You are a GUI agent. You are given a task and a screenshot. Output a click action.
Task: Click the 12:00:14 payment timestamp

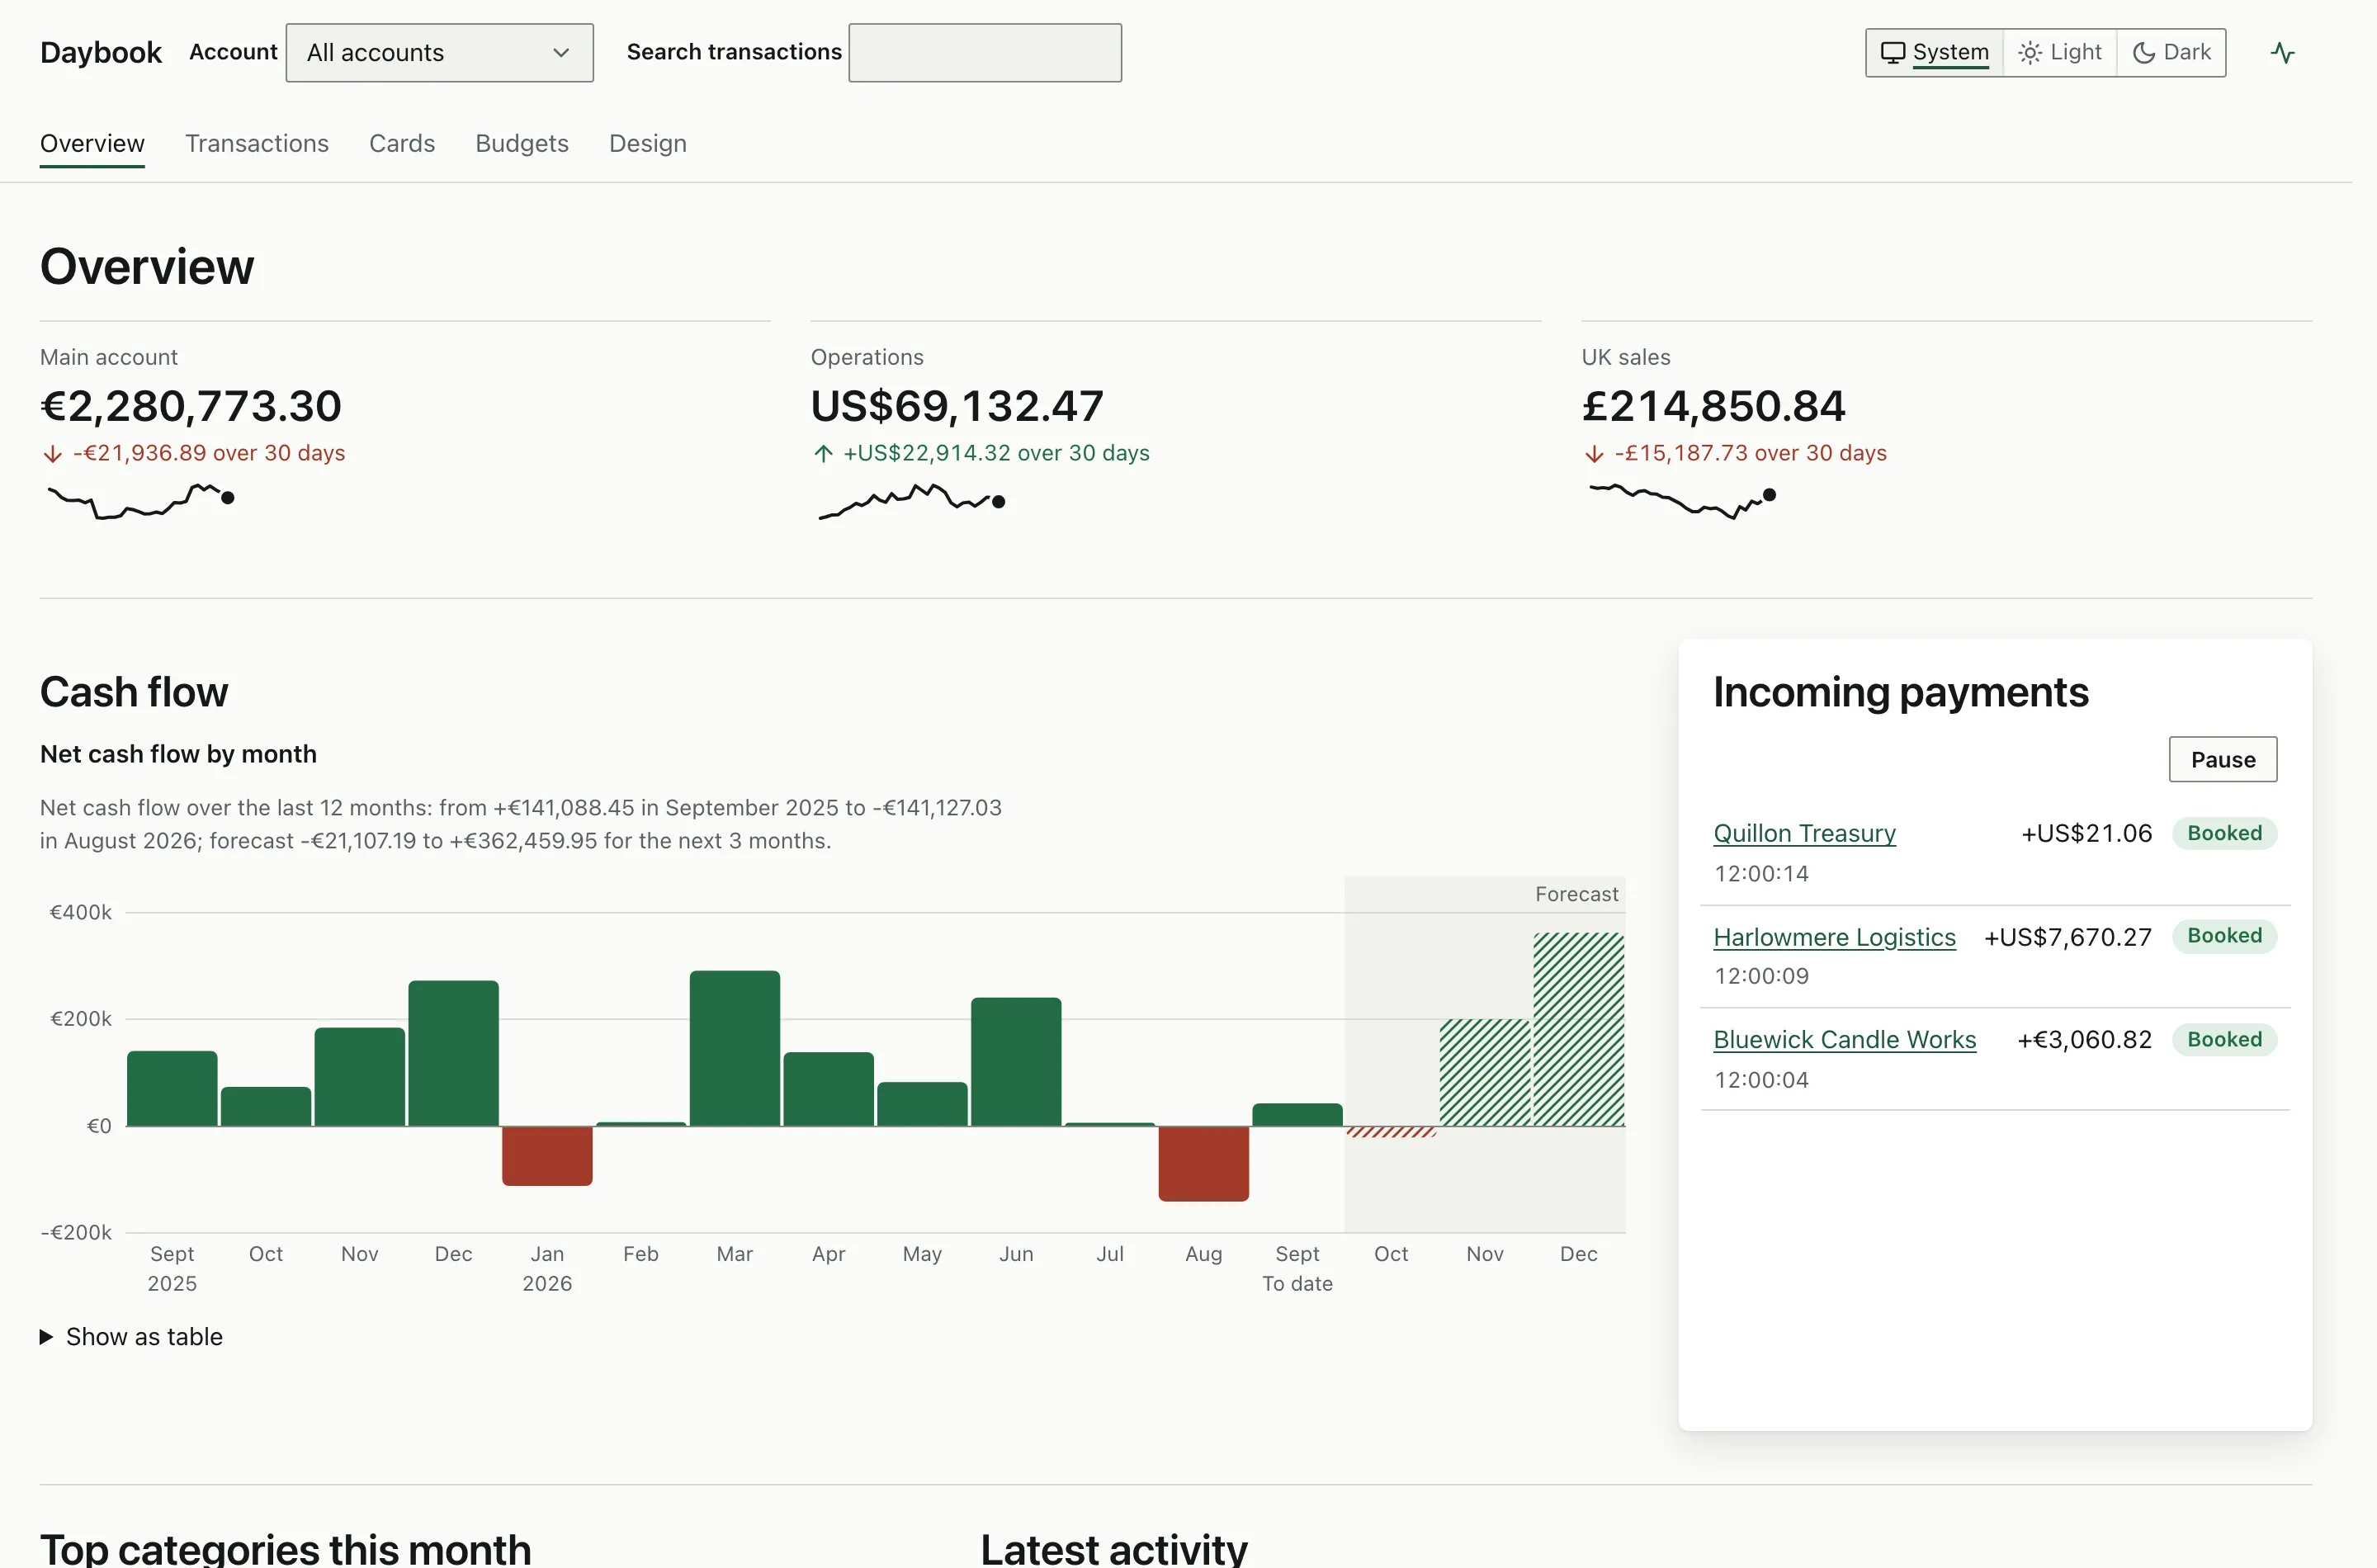(x=1761, y=873)
